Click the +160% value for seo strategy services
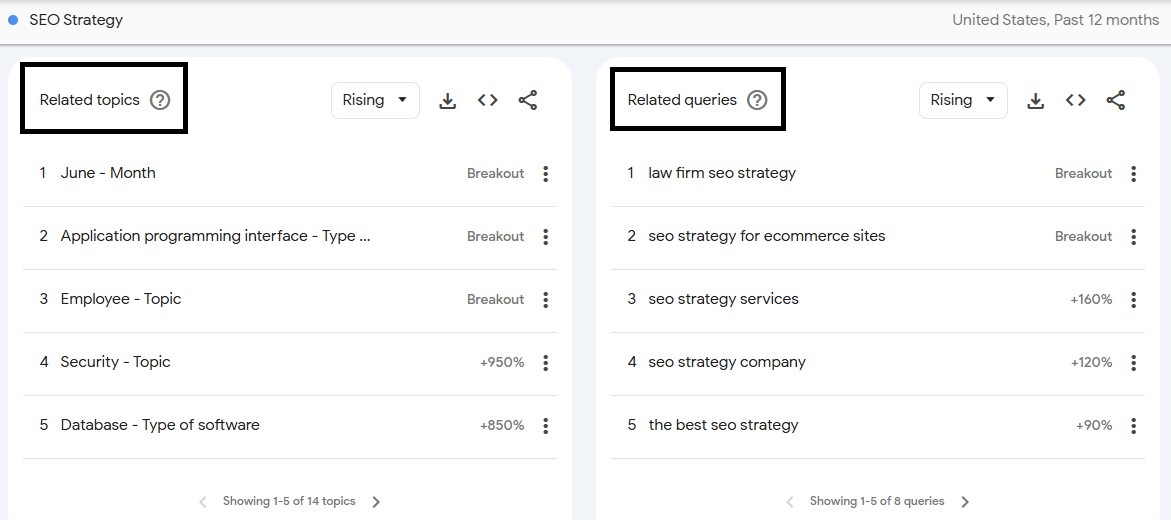The height and width of the screenshot is (520, 1171). [1091, 300]
